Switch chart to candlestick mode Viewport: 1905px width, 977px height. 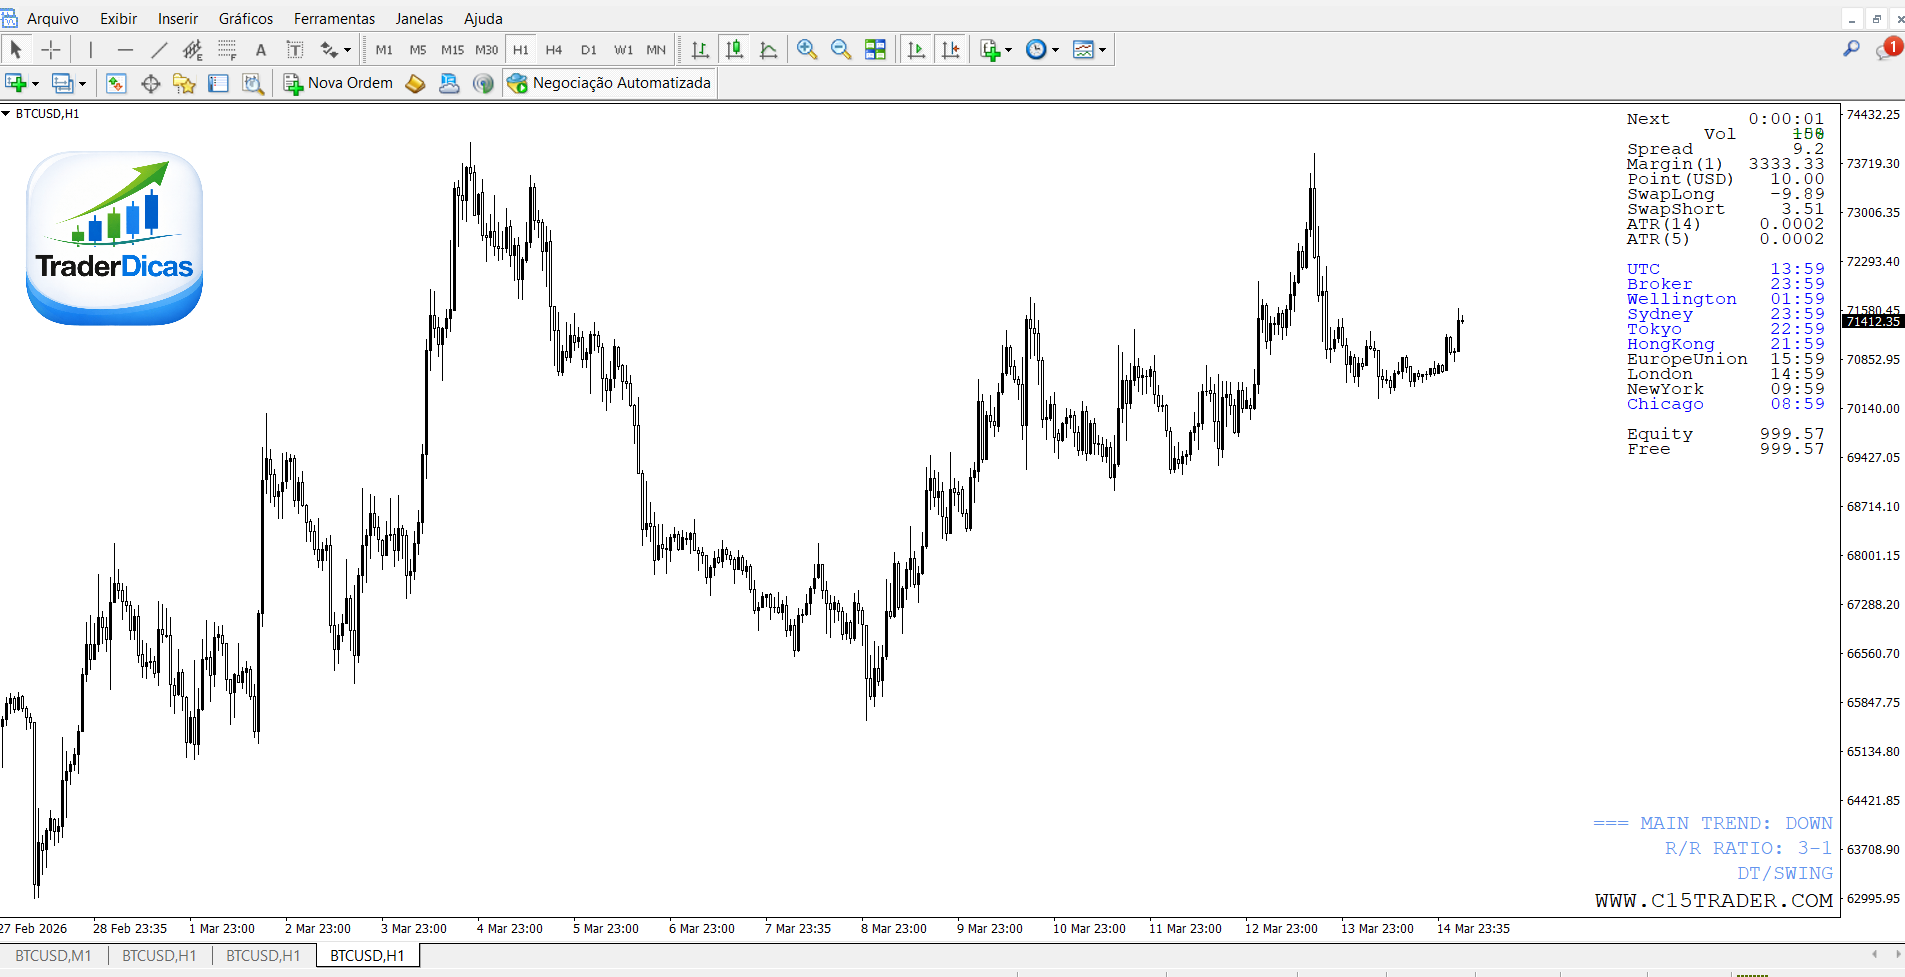click(x=734, y=50)
